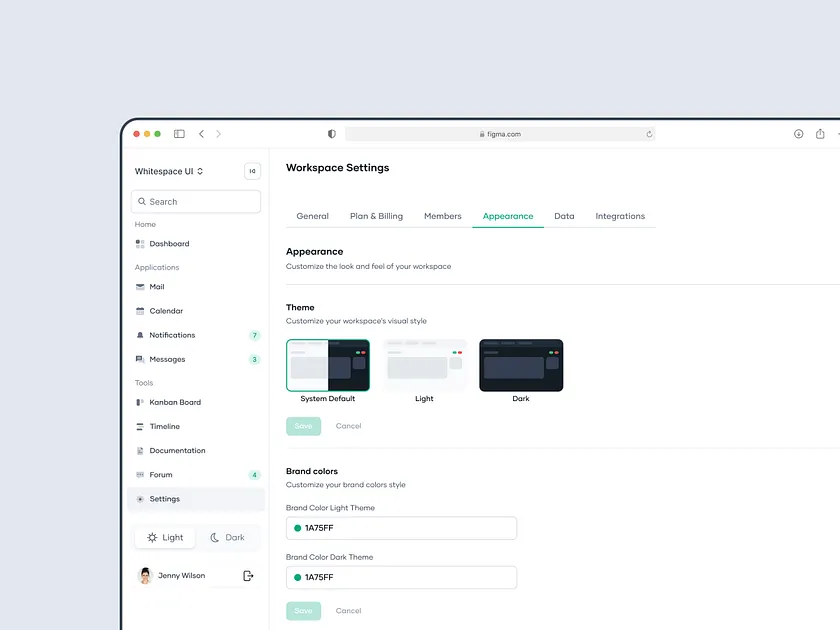Viewport: 840px width, 630px height.
Task: Open Dashboard from the sidebar
Action: coord(196,244)
